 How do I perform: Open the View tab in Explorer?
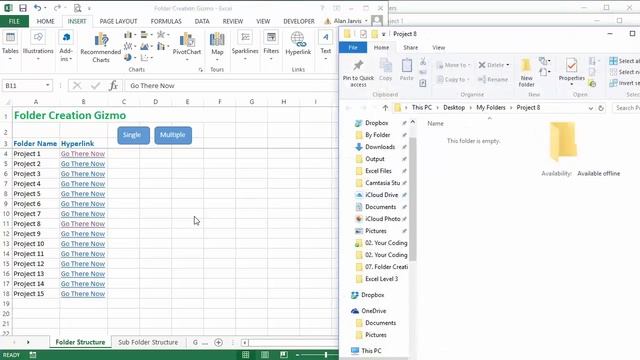click(438, 47)
